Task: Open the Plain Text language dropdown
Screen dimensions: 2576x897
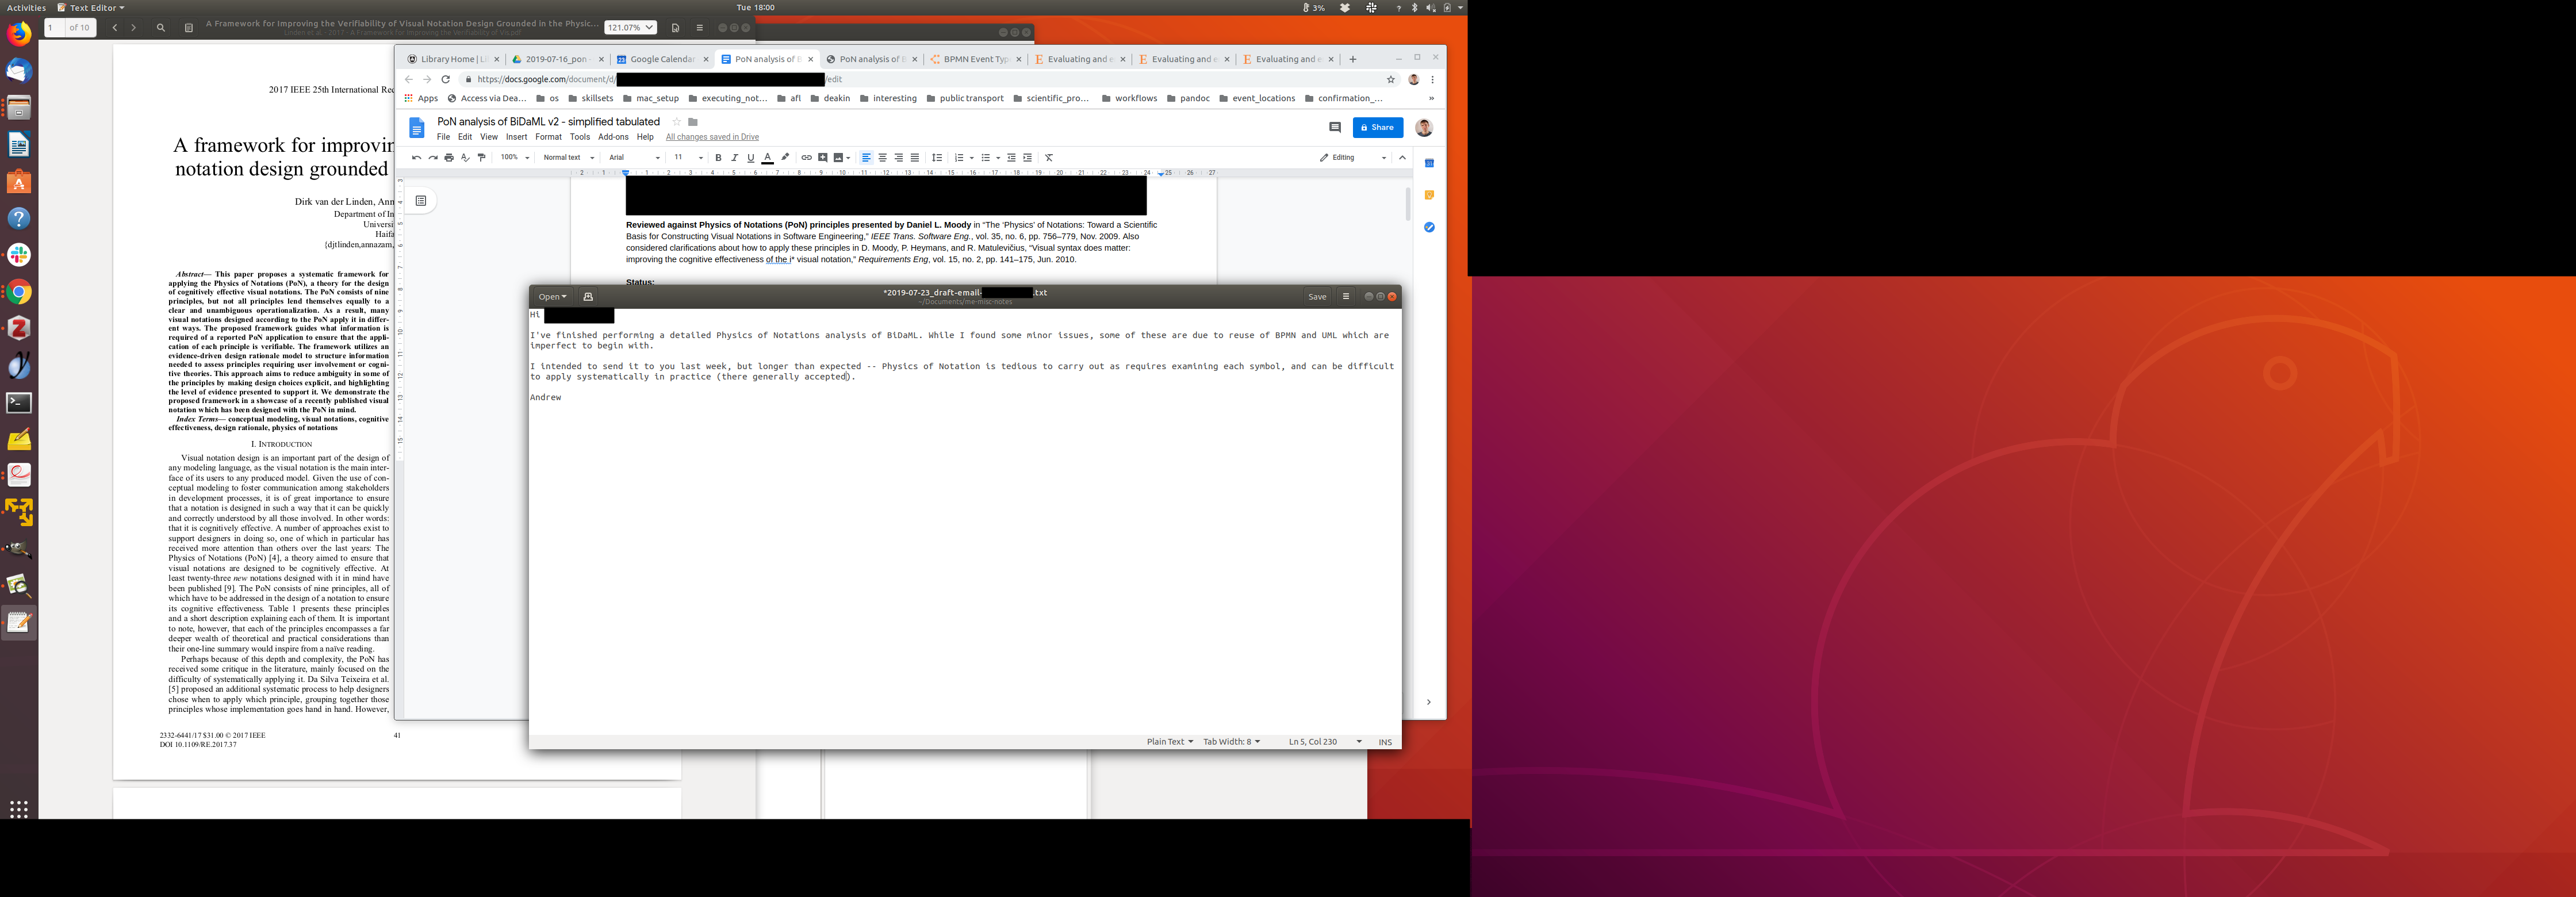Action: coord(1169,742)
